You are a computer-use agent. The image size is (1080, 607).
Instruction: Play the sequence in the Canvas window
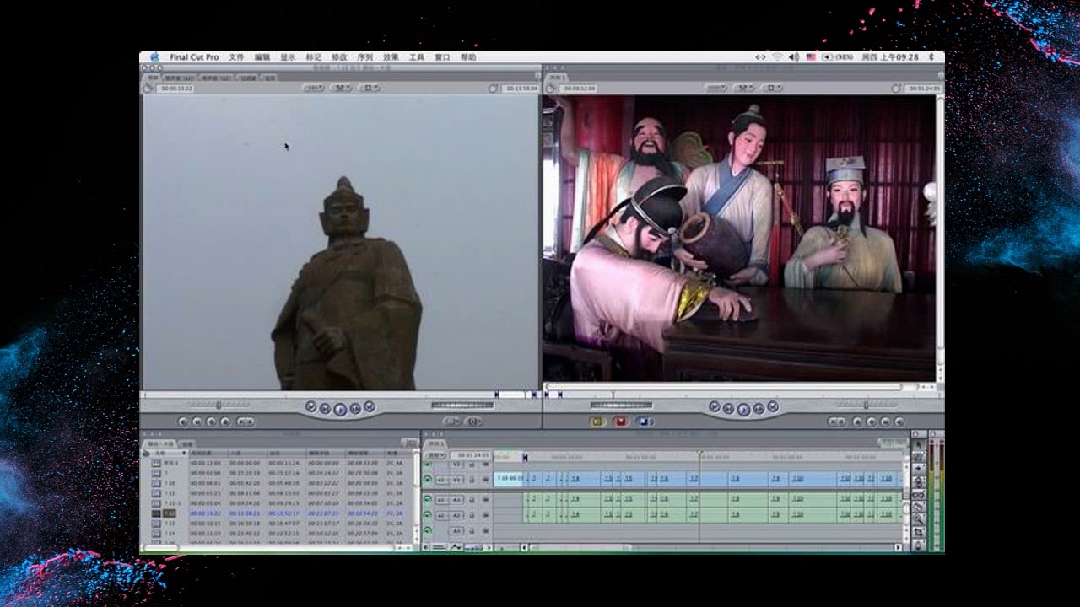743,409
